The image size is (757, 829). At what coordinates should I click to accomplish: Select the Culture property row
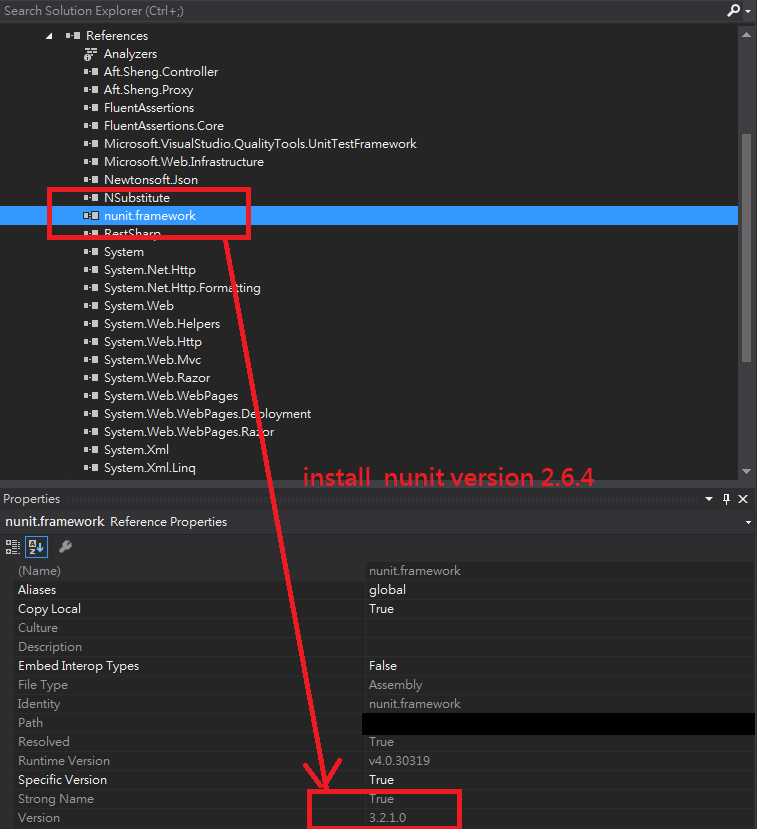pyautogui.click(x=385, y=628)
